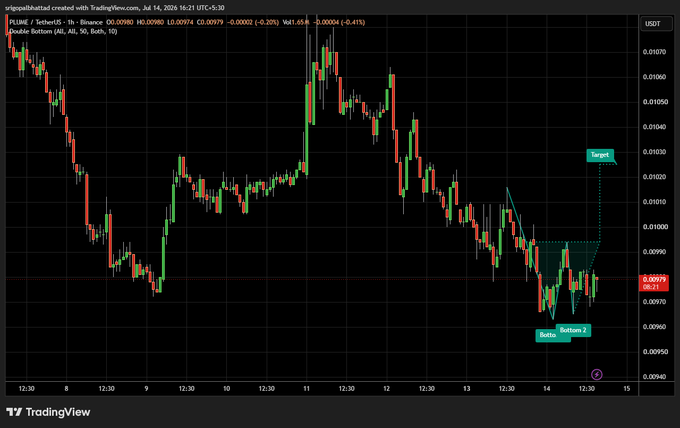The image size is (680, 428).
Task: Click the header text created with TradingView.com
Action: [x=96, y=8]
